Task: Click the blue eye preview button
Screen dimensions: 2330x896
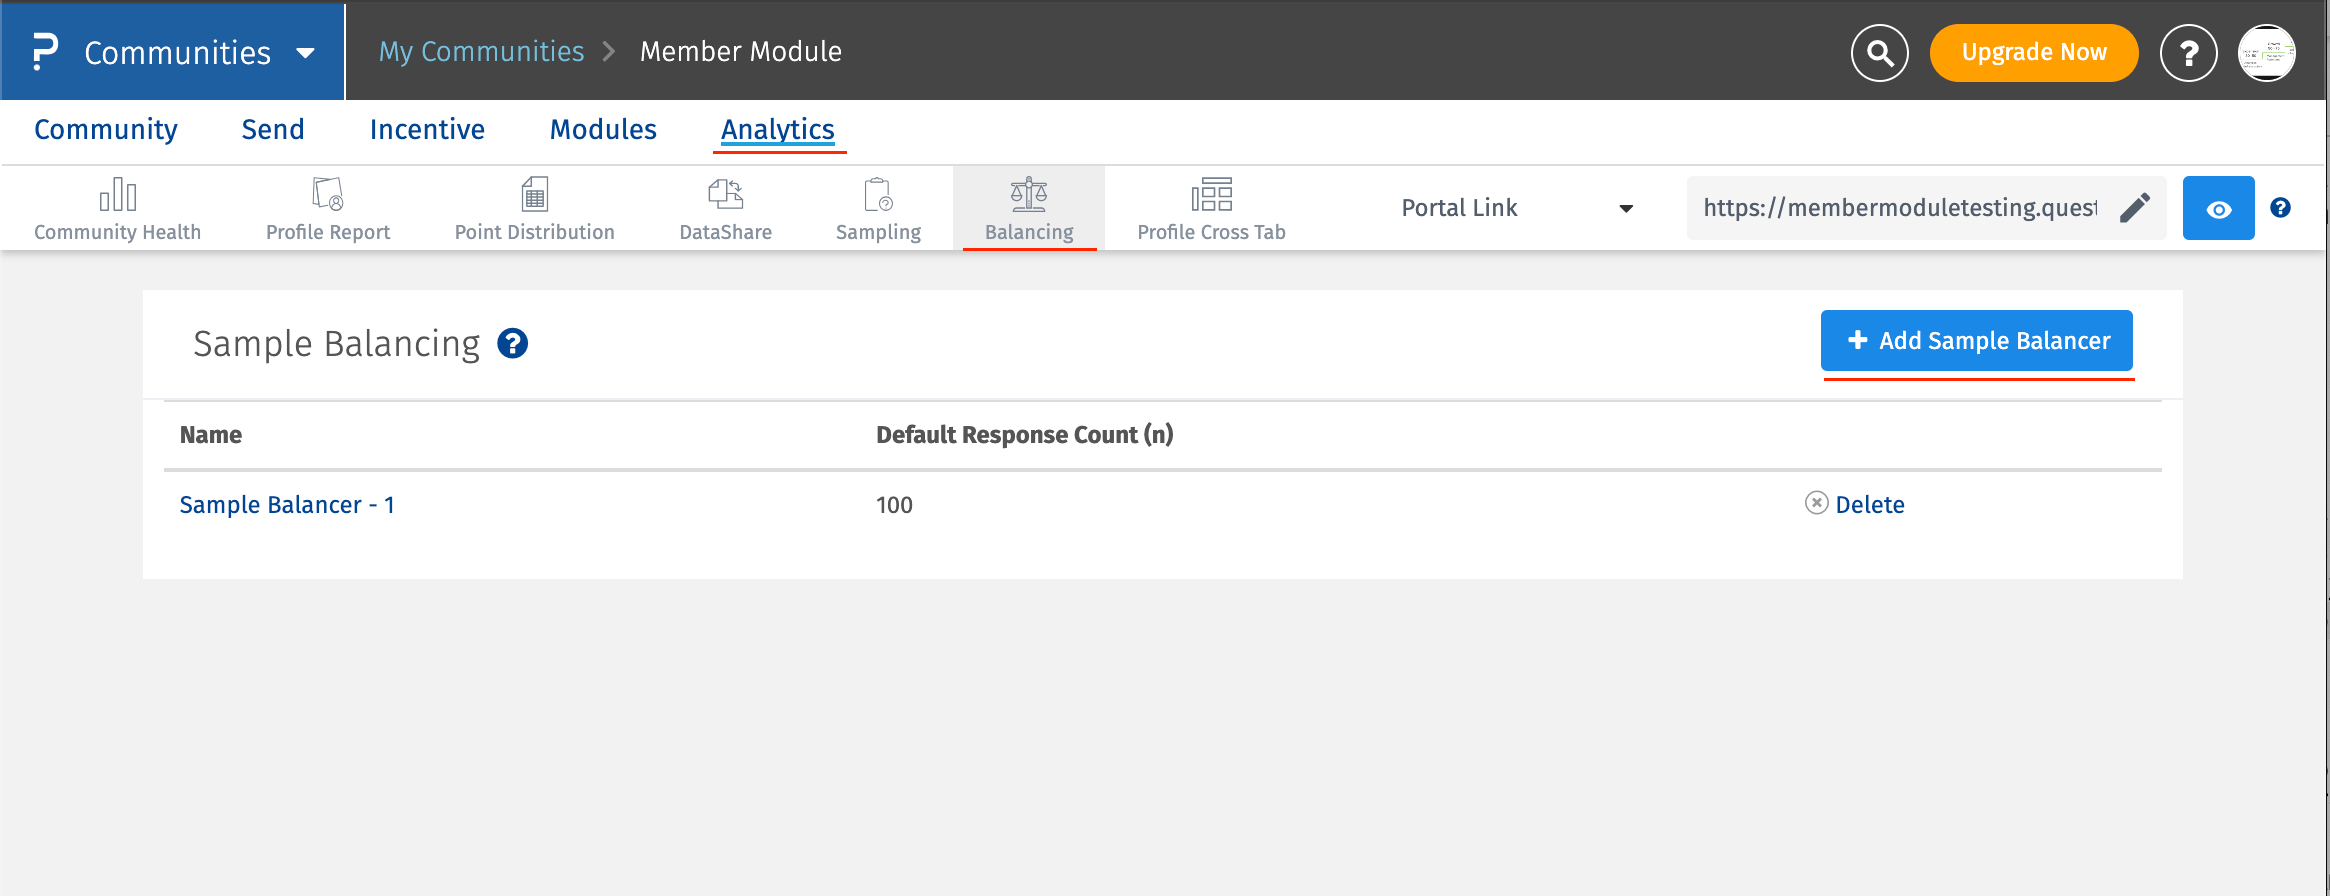Action: point(2218,208)
